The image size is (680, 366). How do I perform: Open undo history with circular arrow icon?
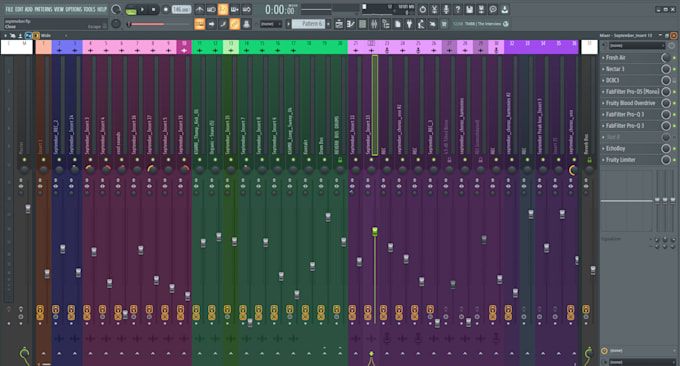[422, 9]
